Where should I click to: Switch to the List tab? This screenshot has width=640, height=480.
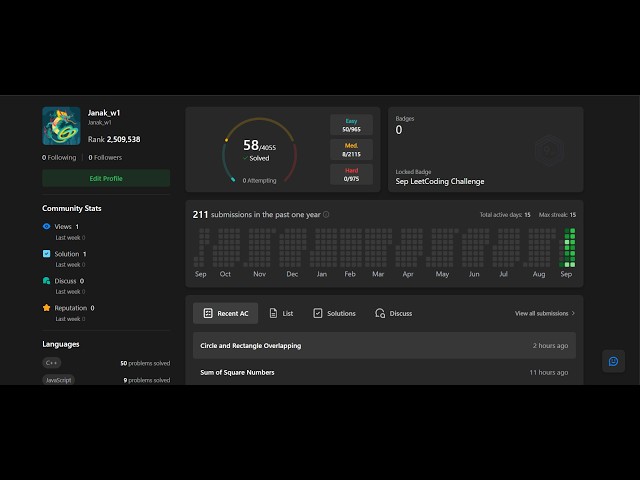[281, 313]
